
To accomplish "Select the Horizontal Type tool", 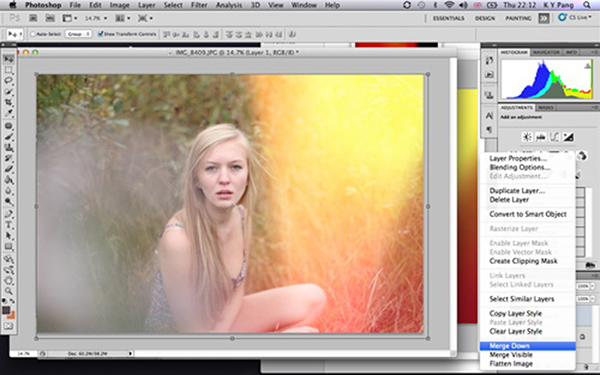I will pyautogui.click(x=8, y=225).
